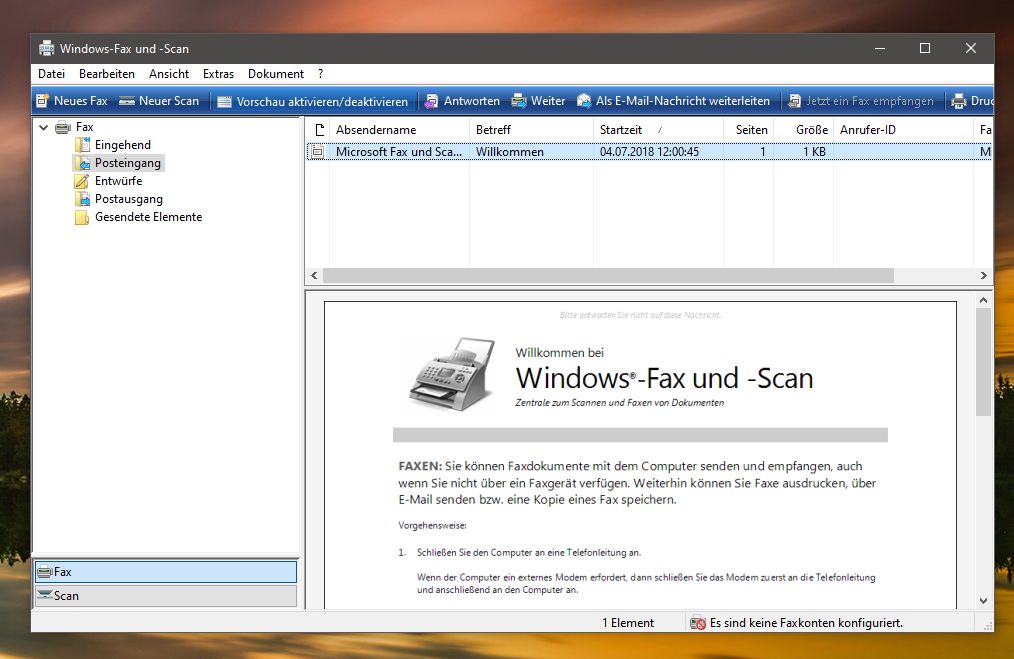Click the "Willkommen" subject cell
1014x659 pixels.
510,152
